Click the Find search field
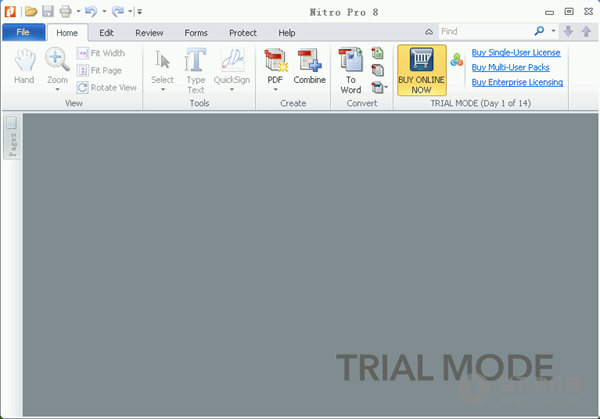 [485, 31]
